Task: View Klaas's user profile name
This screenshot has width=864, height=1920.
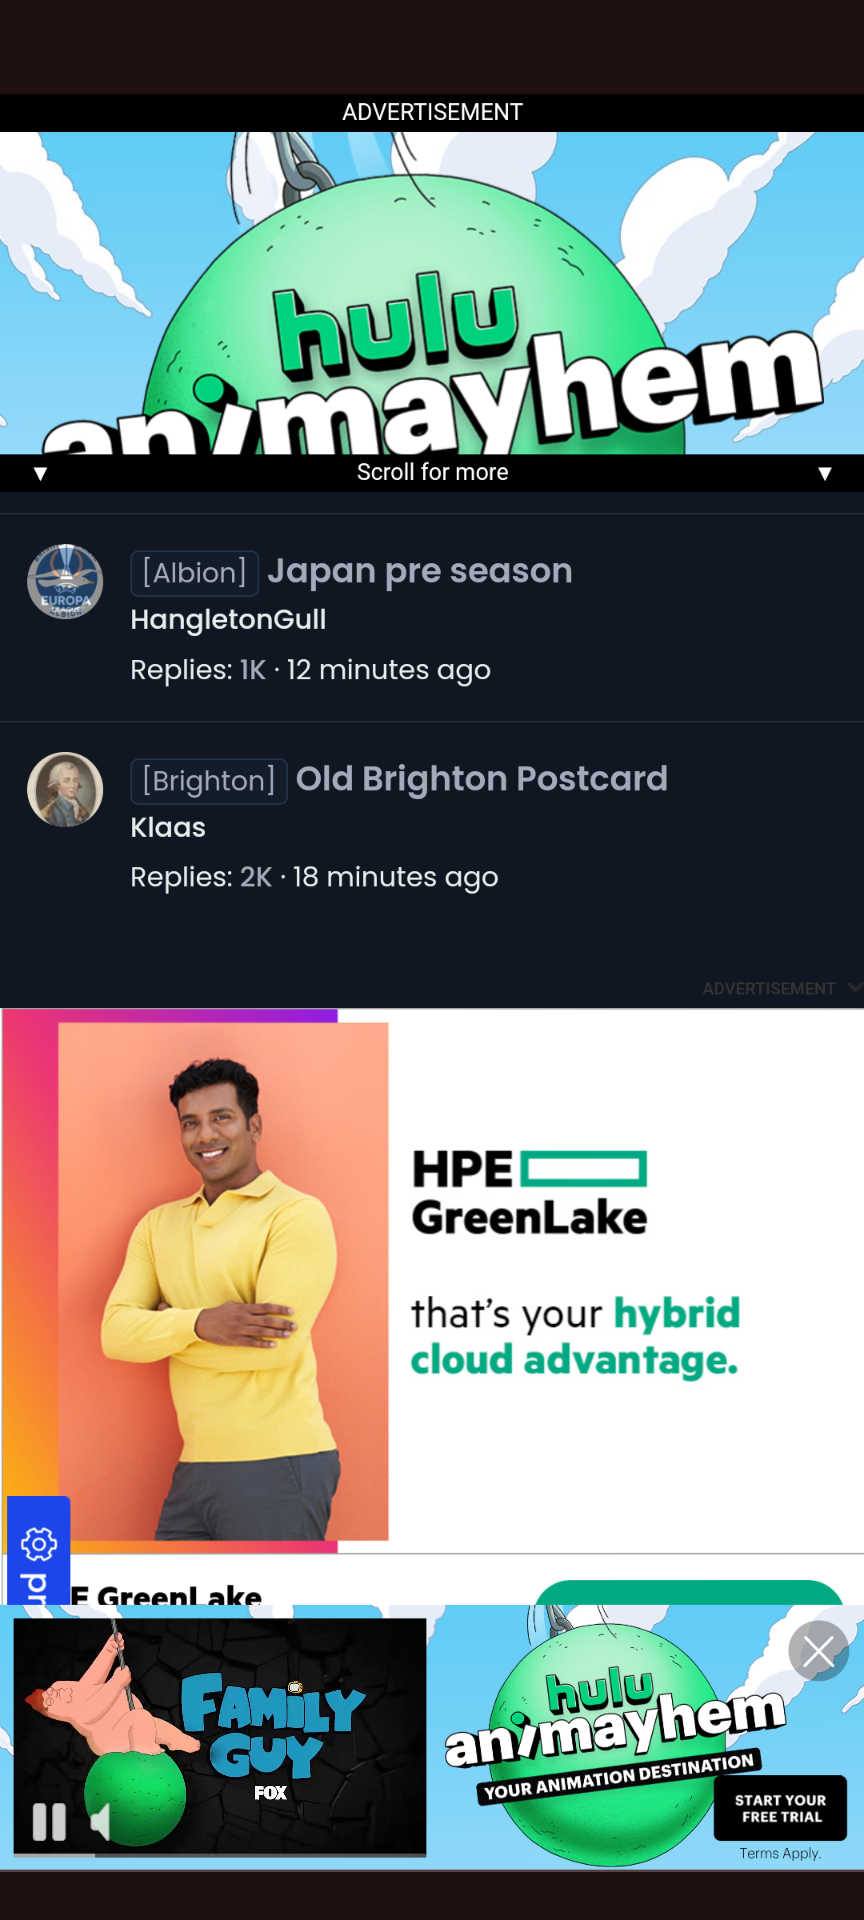Action: [x=168, y=828]
